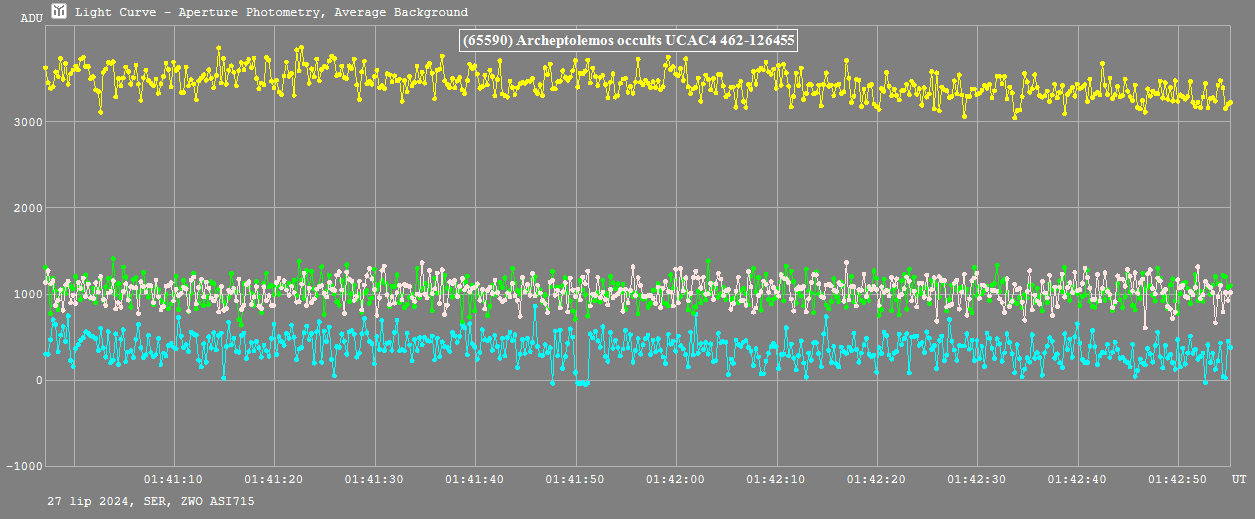Click time label 01:42:40
Viewport: 1255px width, 519px height.
click(1078, 480)
